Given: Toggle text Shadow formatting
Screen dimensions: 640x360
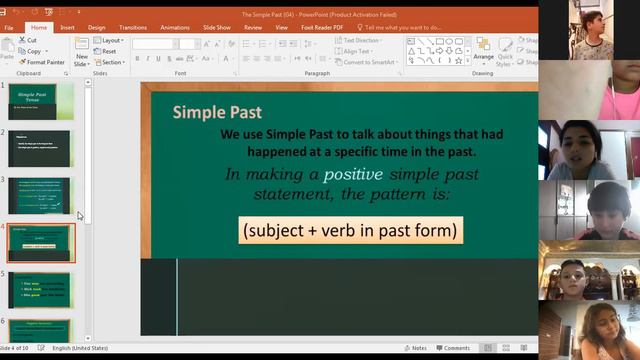Looking at the screenshot, I should pos(169,59).
